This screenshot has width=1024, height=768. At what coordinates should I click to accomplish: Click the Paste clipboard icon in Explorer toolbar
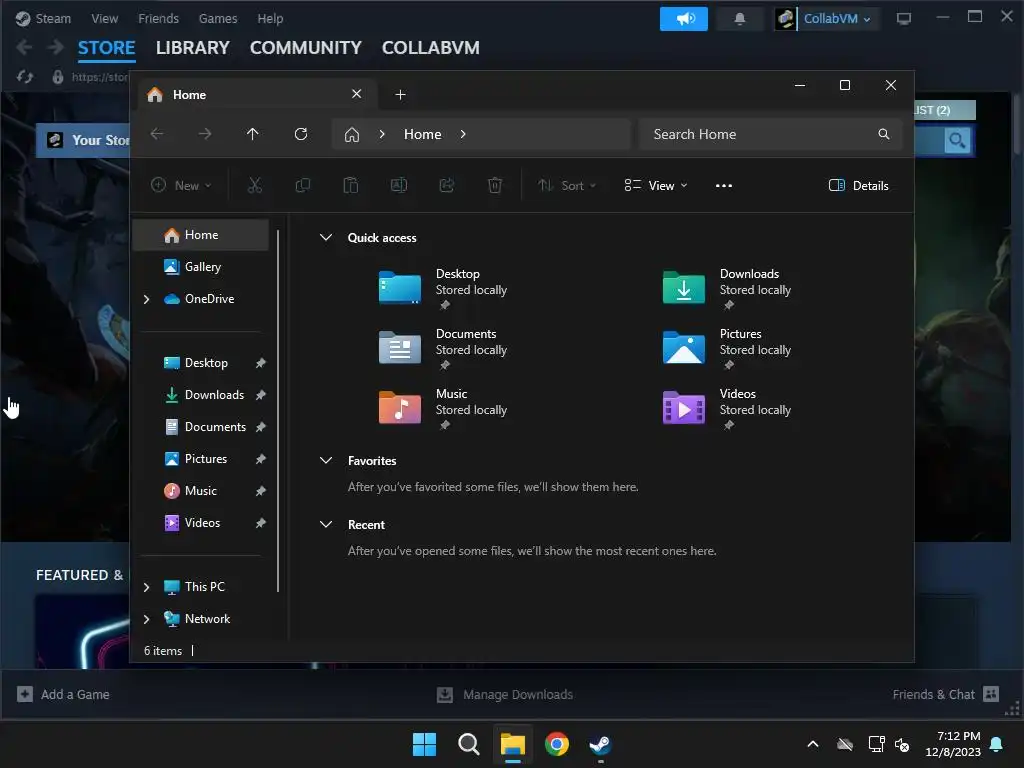pyautogui.click(x=351, y=185)
